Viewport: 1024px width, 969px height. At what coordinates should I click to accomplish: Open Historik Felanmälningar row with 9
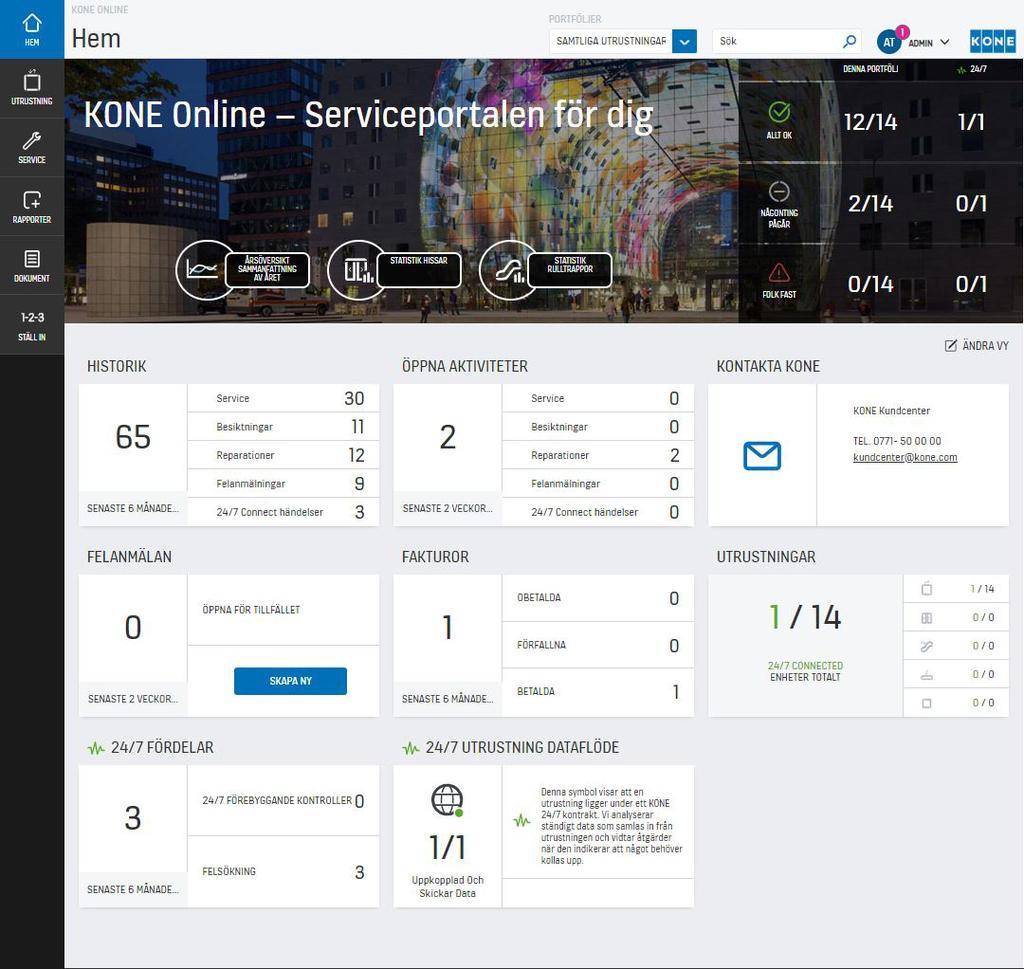point(283,484)
